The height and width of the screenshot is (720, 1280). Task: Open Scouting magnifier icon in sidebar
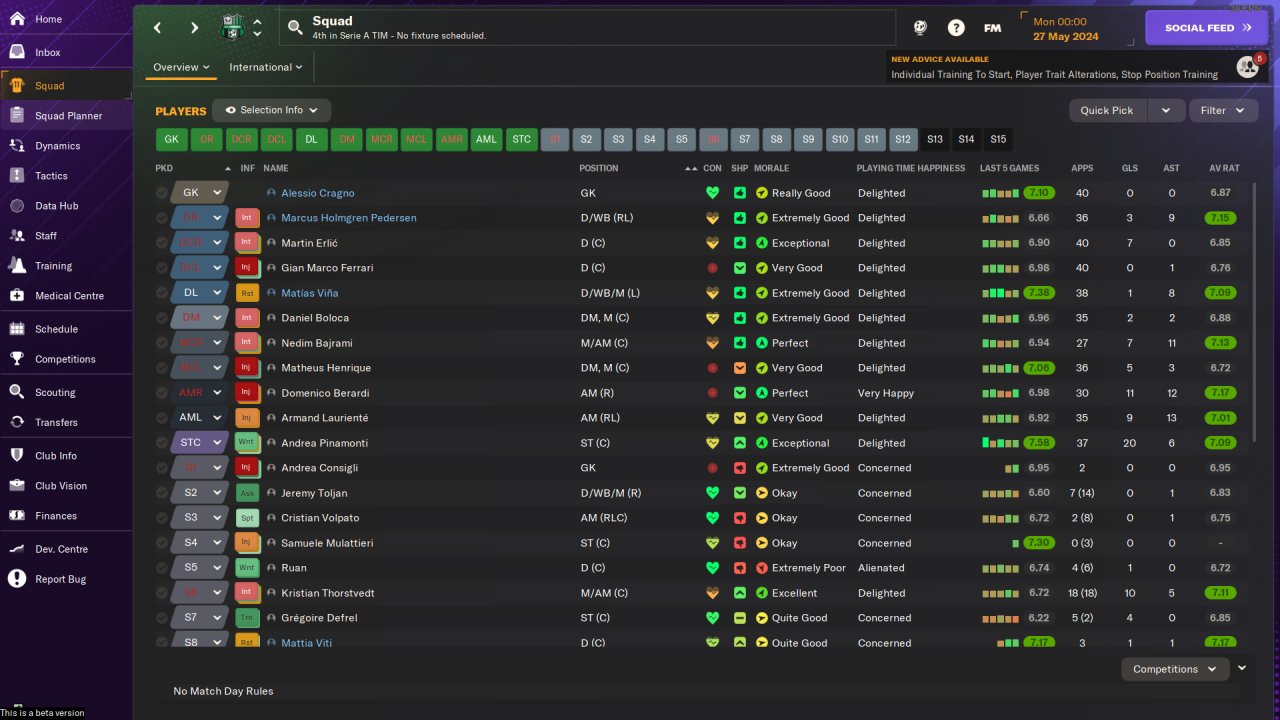(x=17, y=392)
